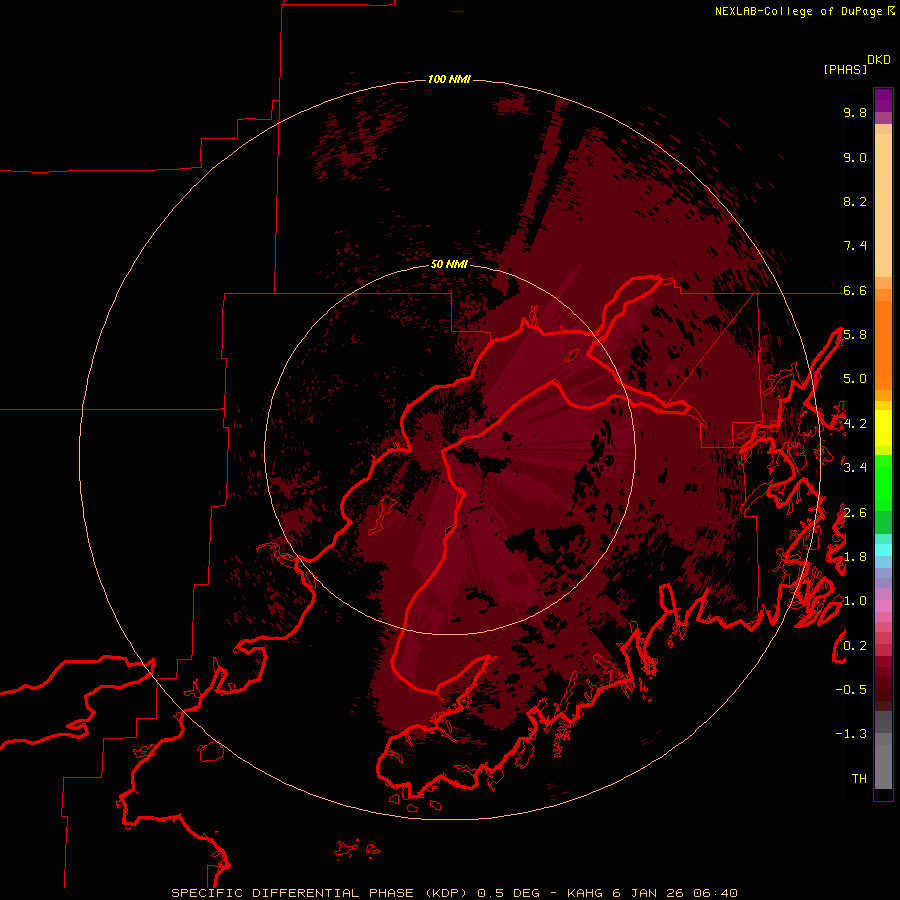Click the NEXLAB-College of DuPage watermark text

pos(799,11)
